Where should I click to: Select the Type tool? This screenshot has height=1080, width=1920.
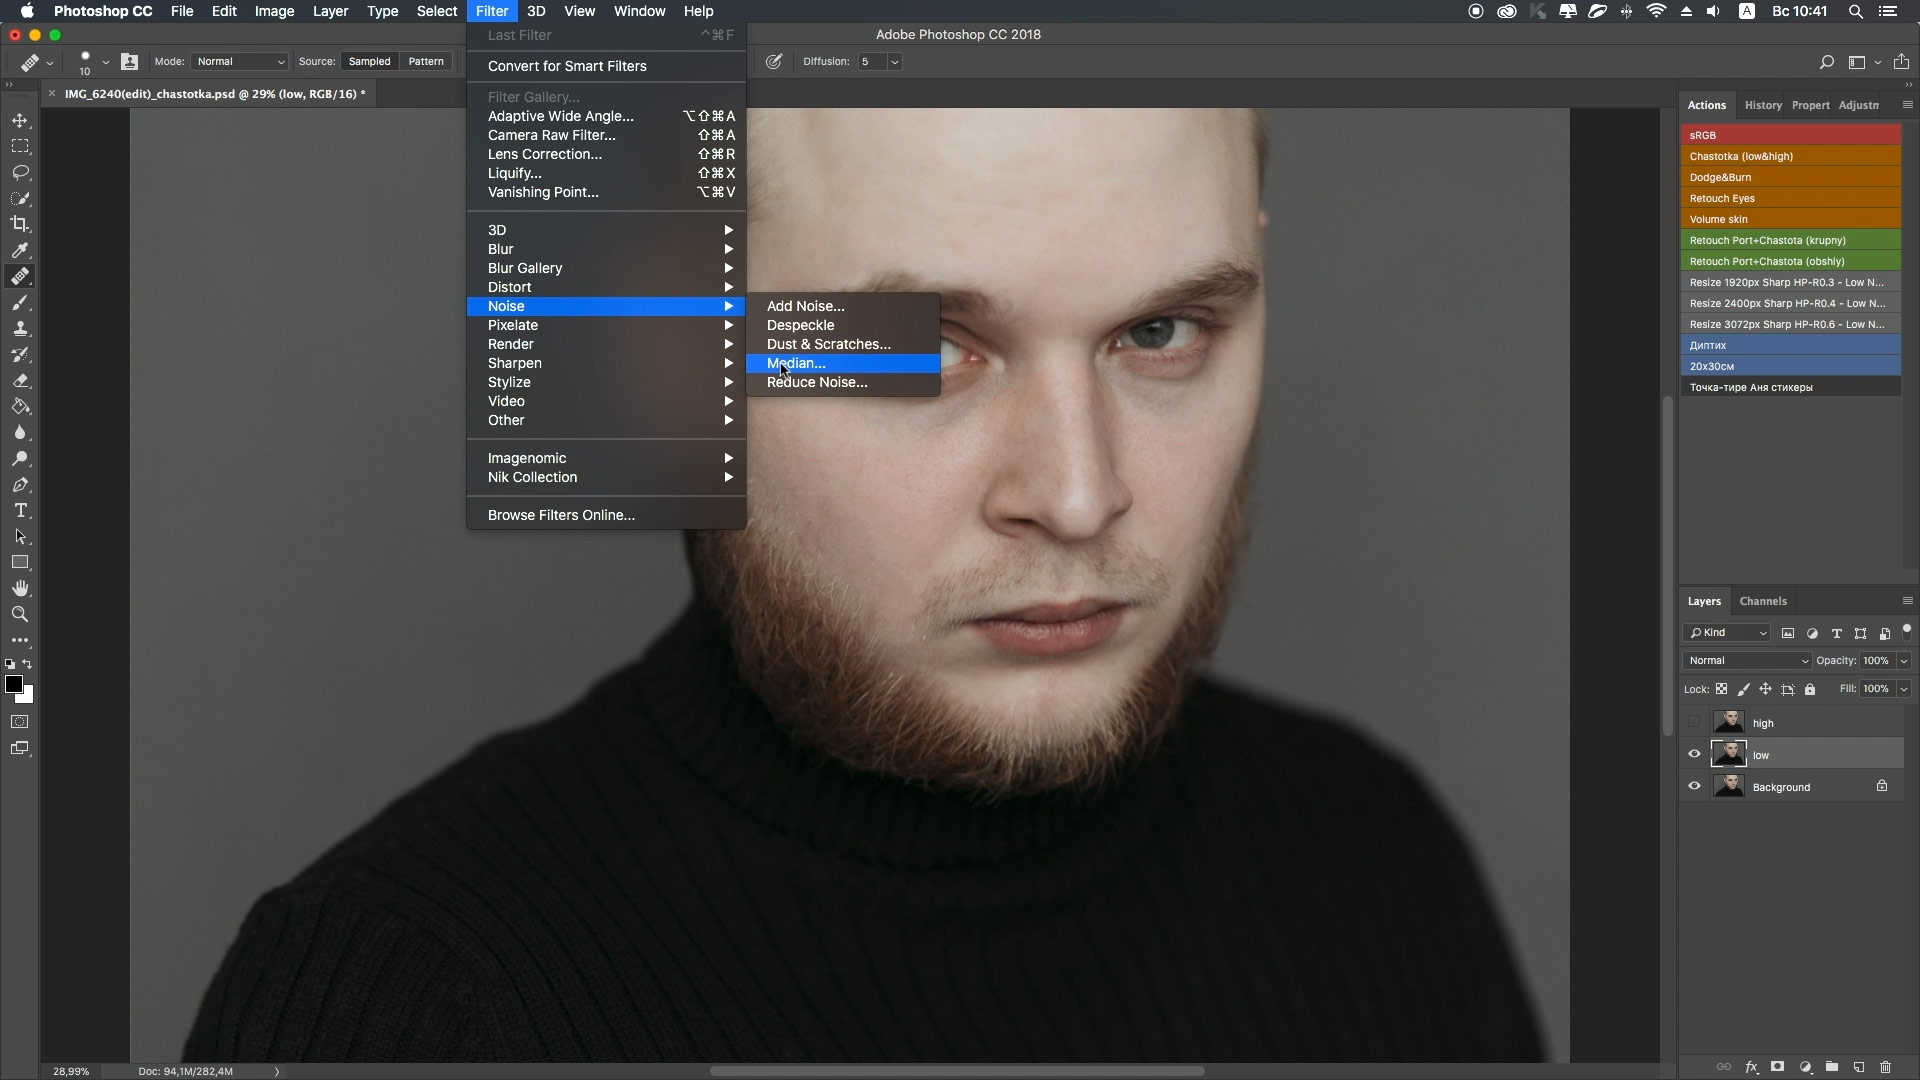(x=20, y=511)
